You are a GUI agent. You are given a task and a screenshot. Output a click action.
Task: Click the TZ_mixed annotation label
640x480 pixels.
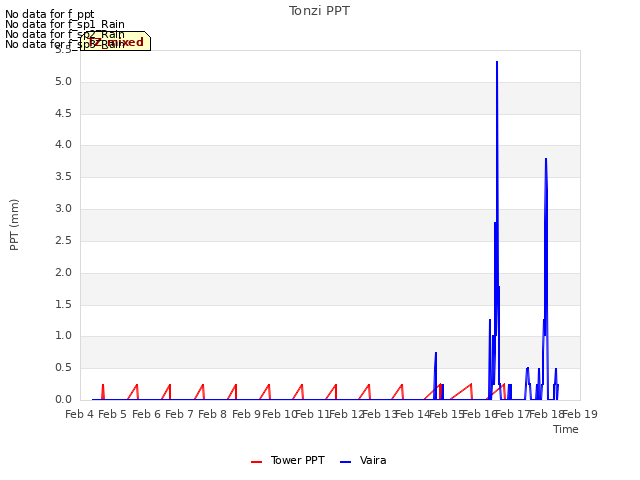pos(116,42)
